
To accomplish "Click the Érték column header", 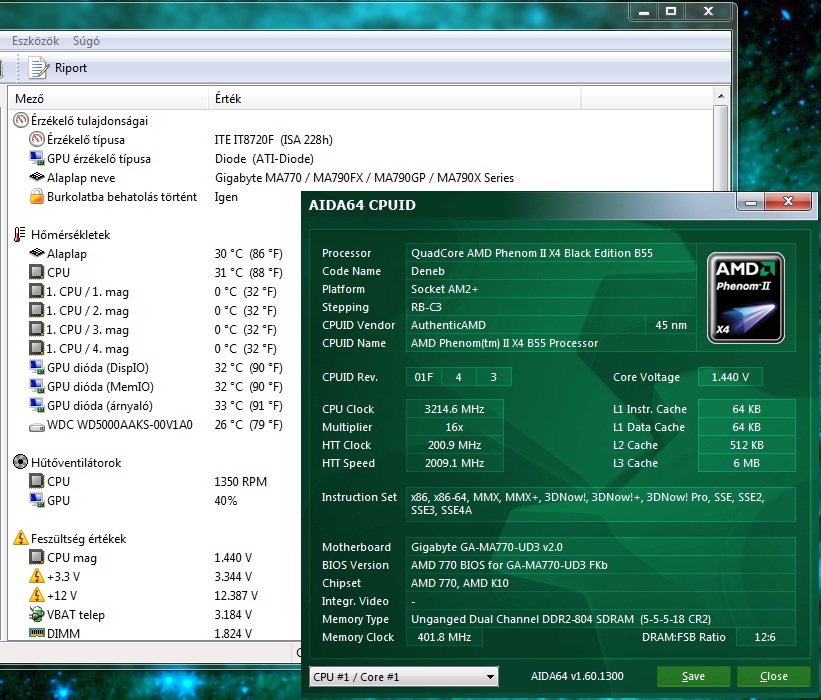I will tap(395, 98).
